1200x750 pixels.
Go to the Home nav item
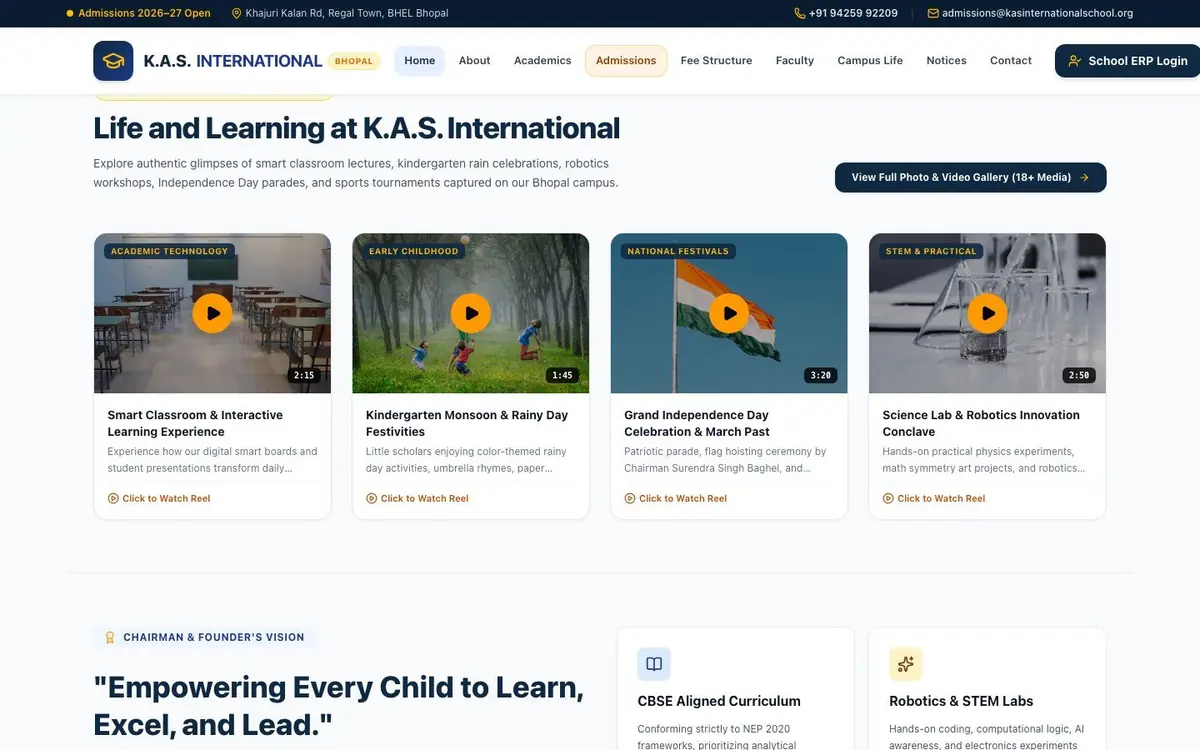(x=420, y=61)
